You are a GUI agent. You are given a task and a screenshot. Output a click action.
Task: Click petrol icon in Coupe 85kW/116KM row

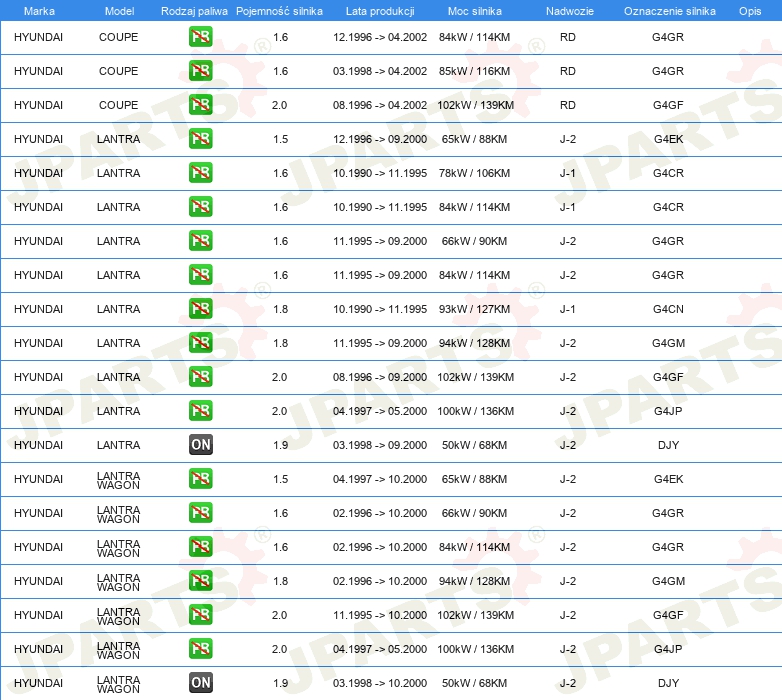pyautogui.click(x=200, y=71)
